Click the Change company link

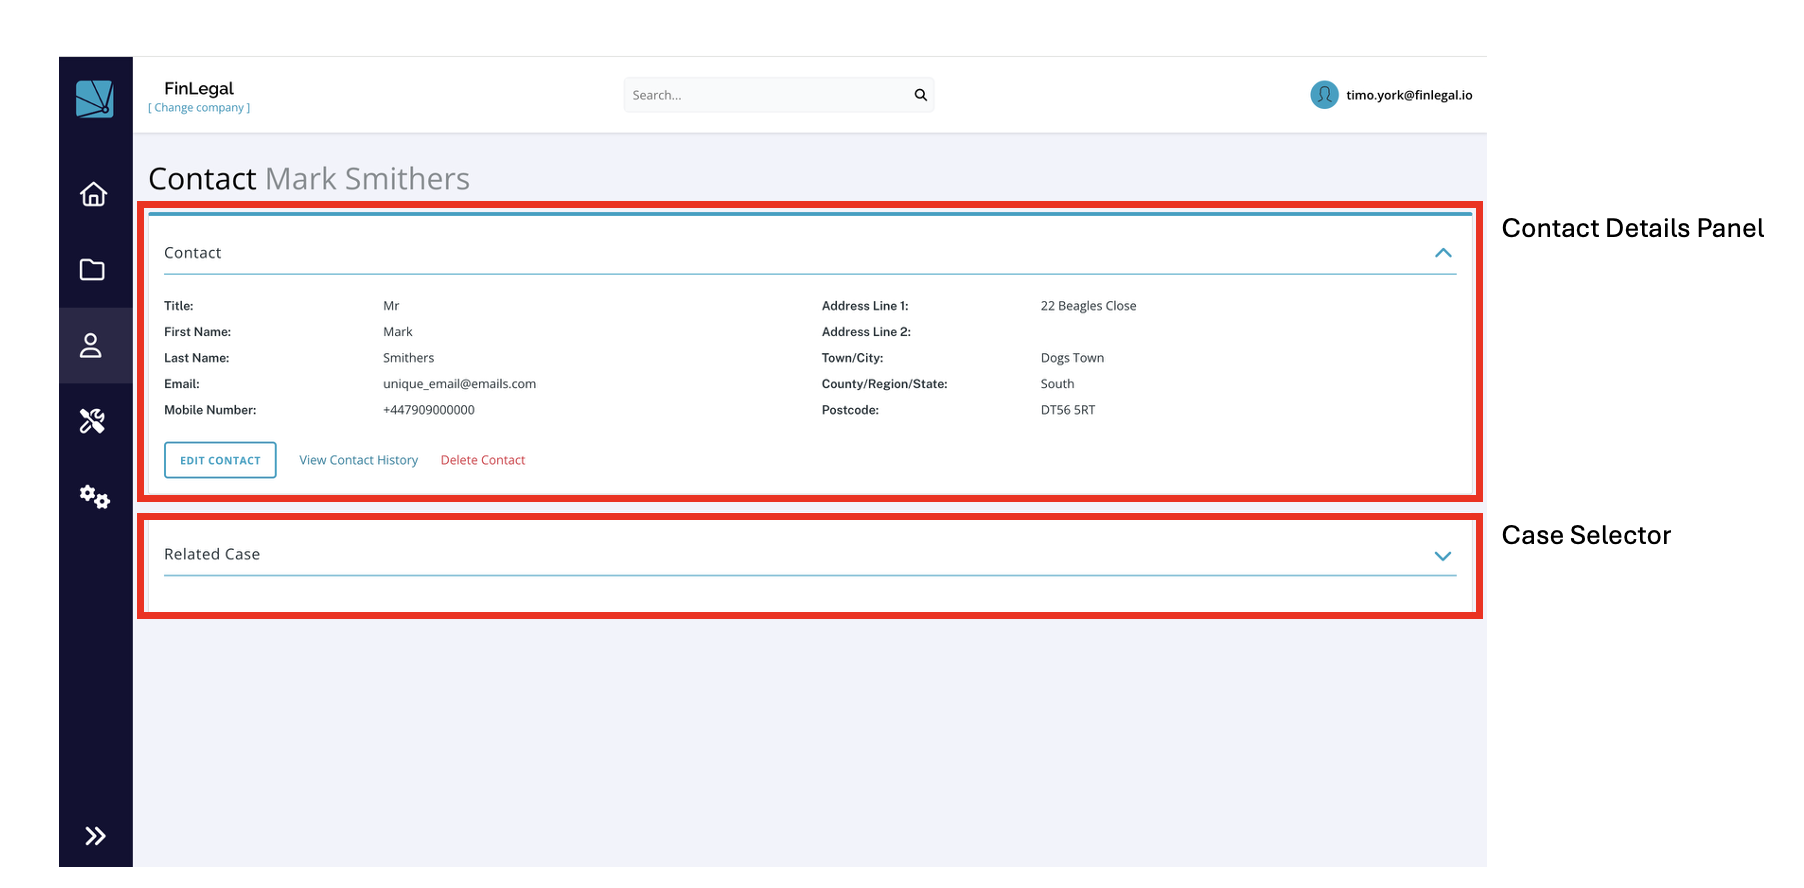199,108
